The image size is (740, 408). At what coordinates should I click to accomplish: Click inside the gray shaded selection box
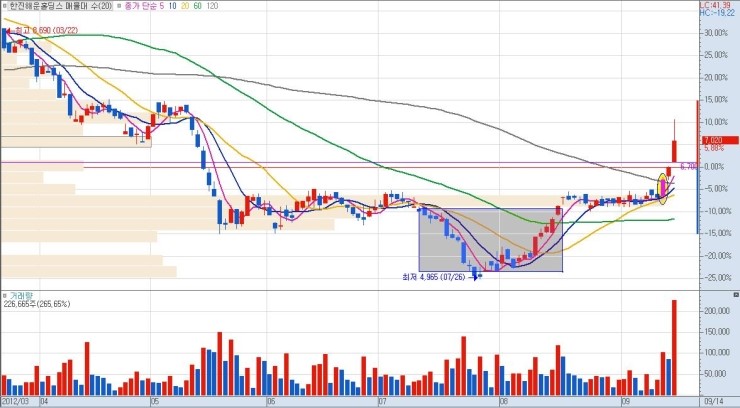pos(490,240)
